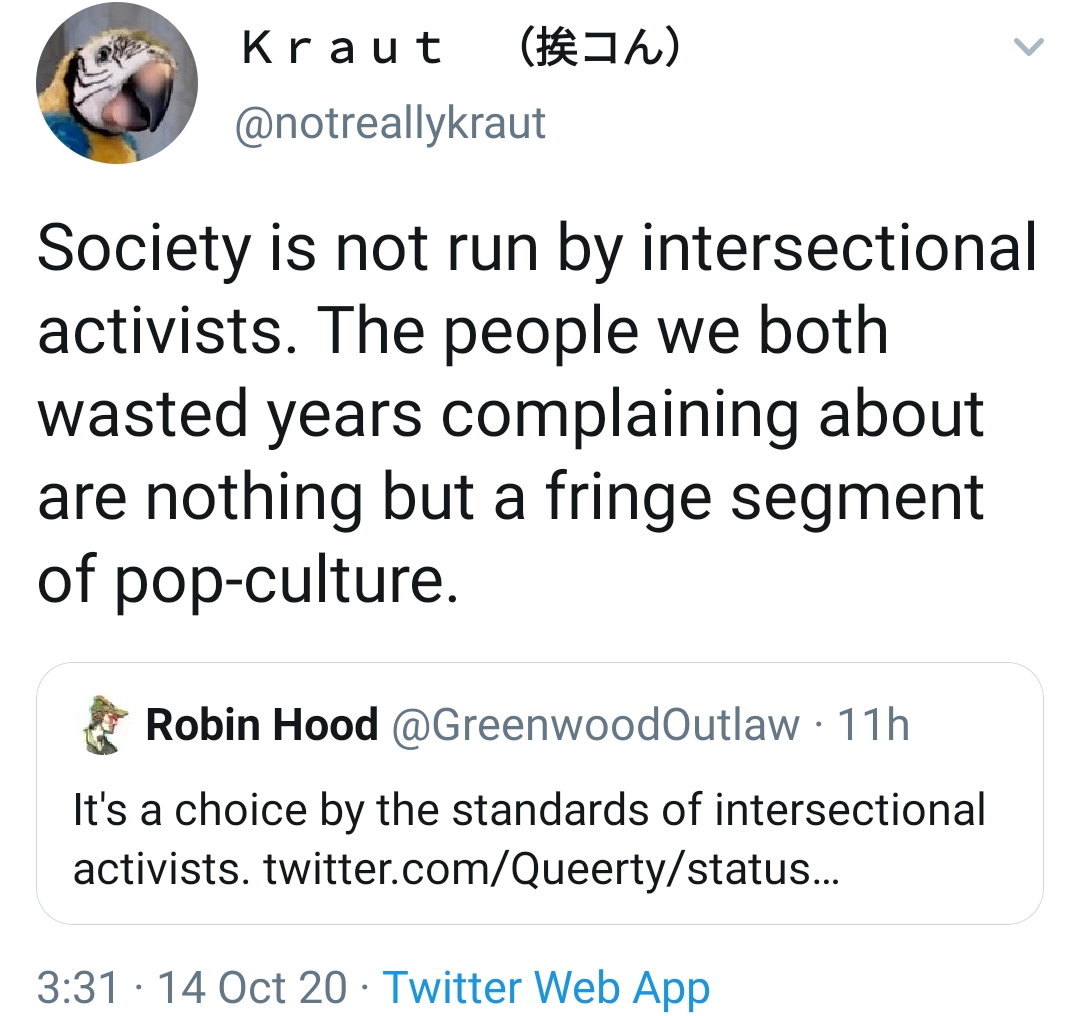This screenshot has width=1080, height=1016.
Task: Open the twitter.com/Queerty/status link
Action: (x=551, y=869)
